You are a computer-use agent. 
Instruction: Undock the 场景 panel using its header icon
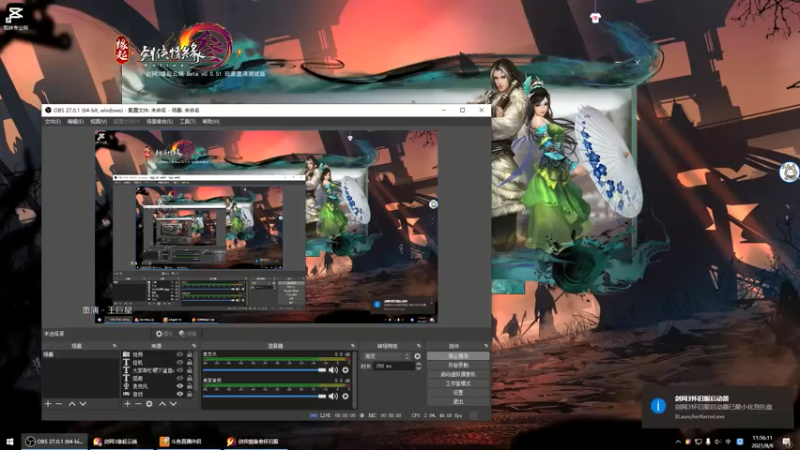click(114, 346)
